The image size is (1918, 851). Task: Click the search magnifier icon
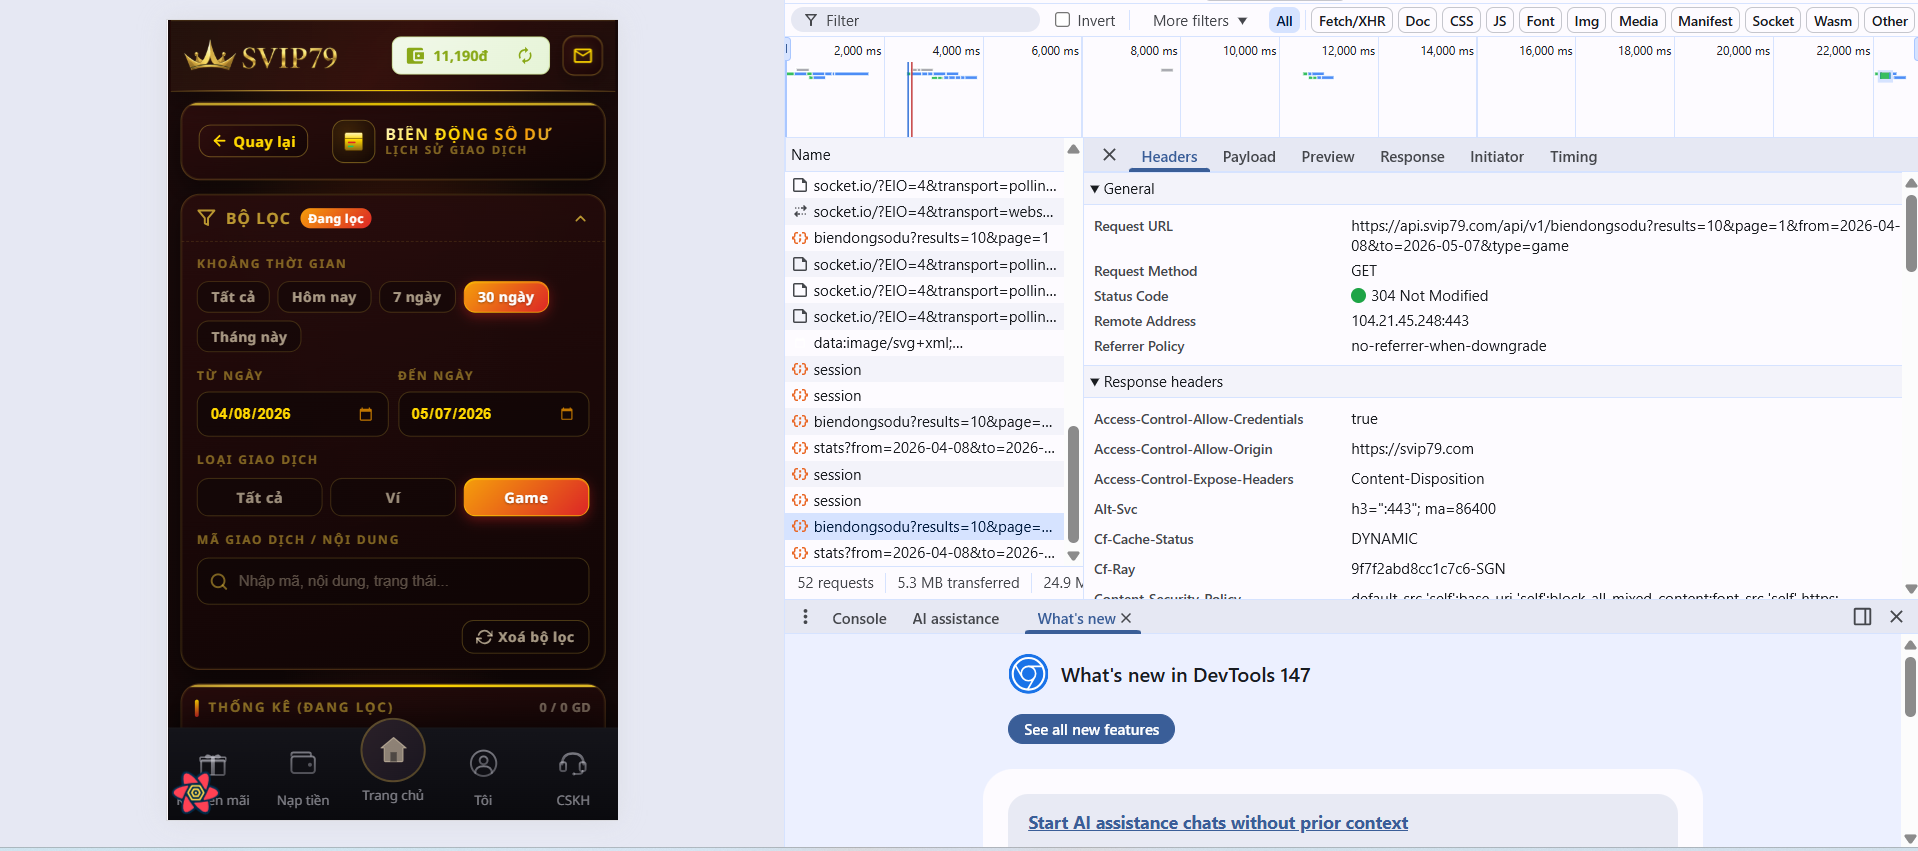[219, 581]
